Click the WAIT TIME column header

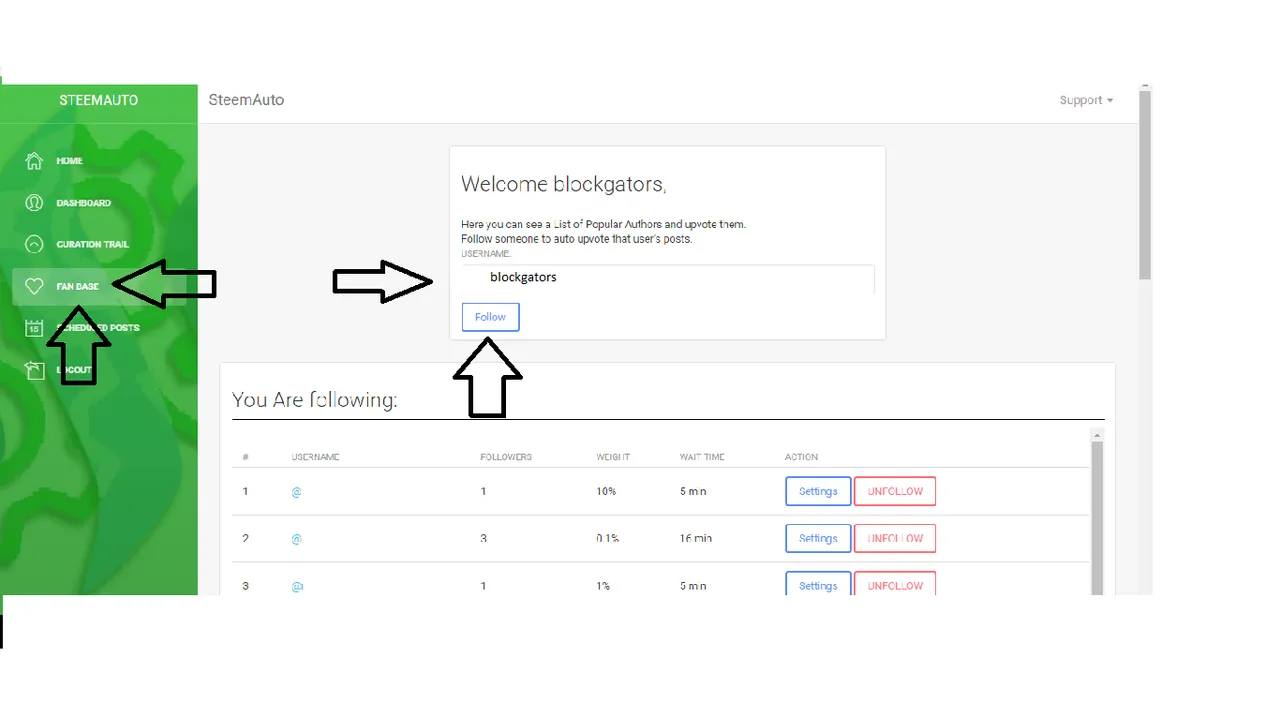702,457
